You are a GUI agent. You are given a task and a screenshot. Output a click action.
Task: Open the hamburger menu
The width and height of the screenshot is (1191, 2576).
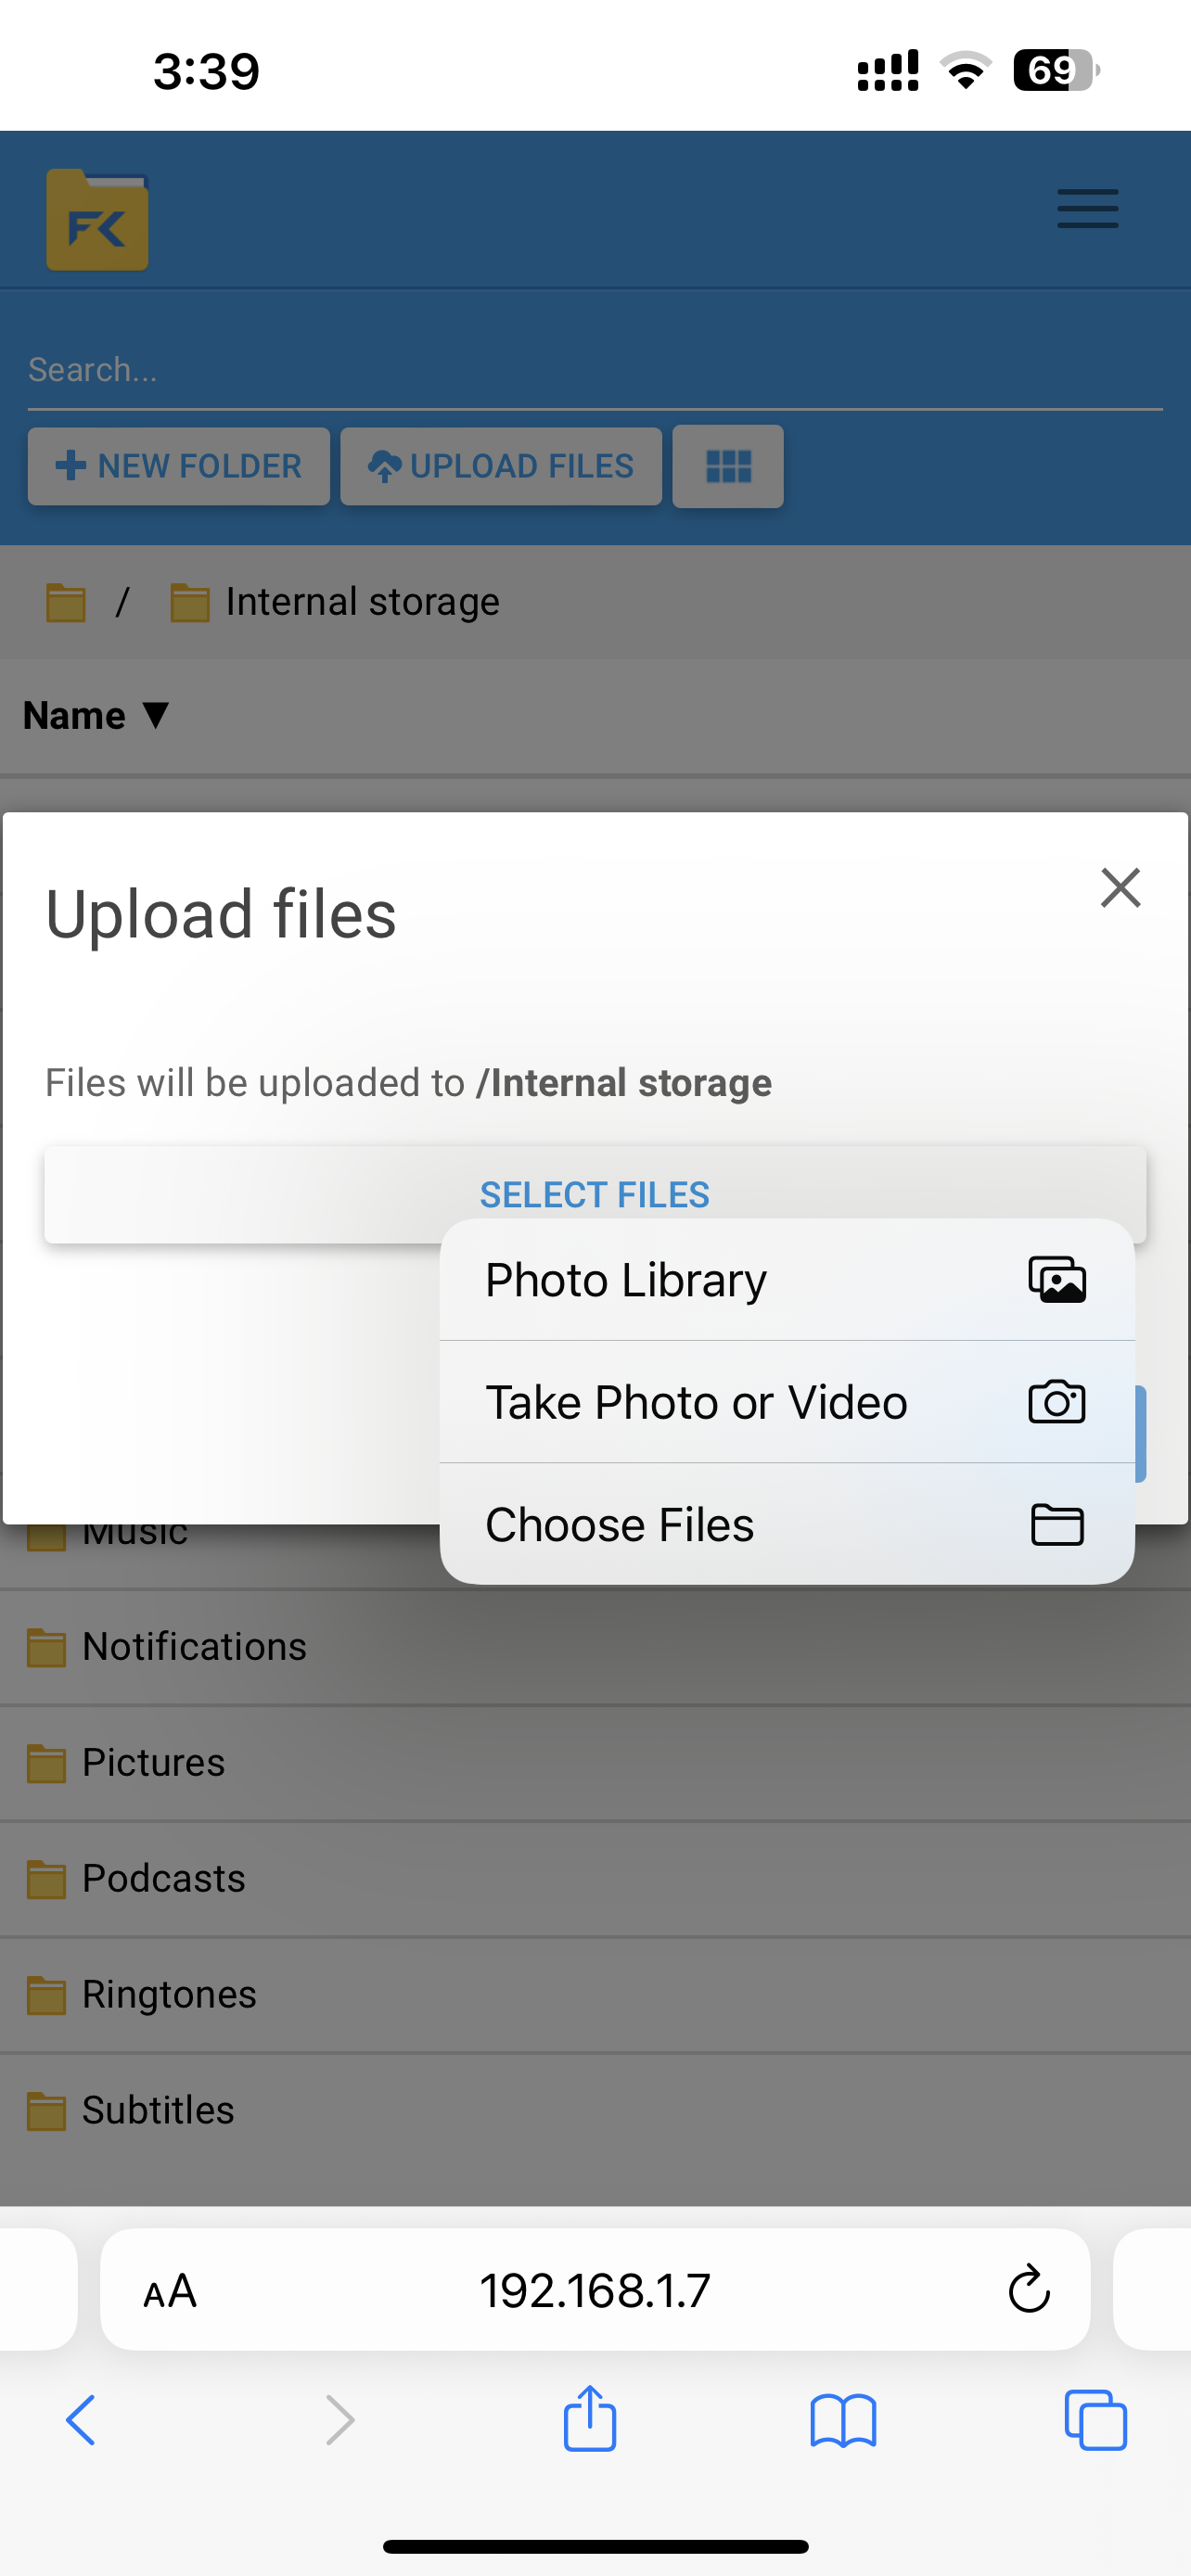pos(1087,209)
